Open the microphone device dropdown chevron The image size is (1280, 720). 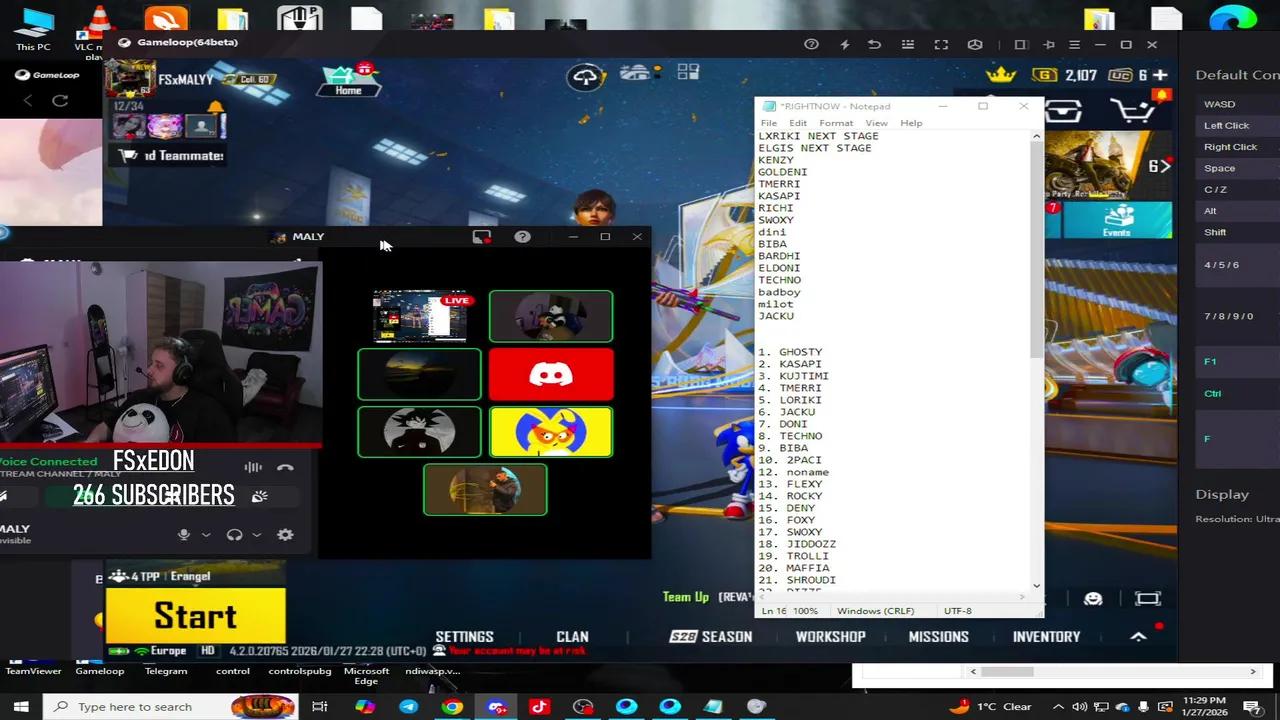tap(206, 534)
